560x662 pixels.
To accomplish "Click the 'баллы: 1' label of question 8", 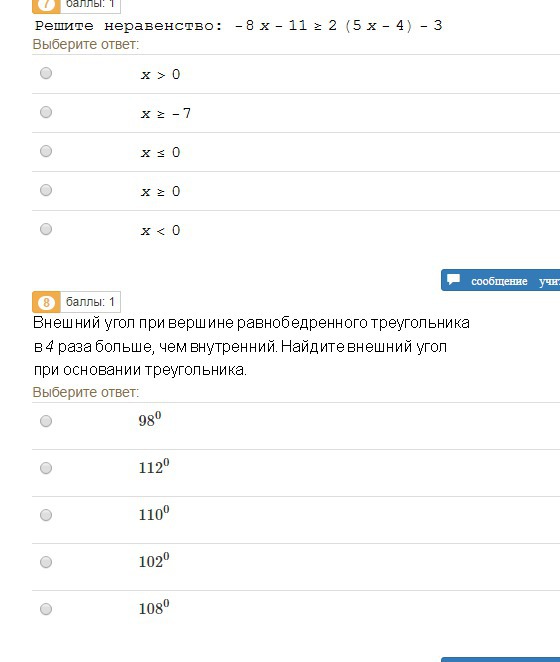I will tap(90, 302).
